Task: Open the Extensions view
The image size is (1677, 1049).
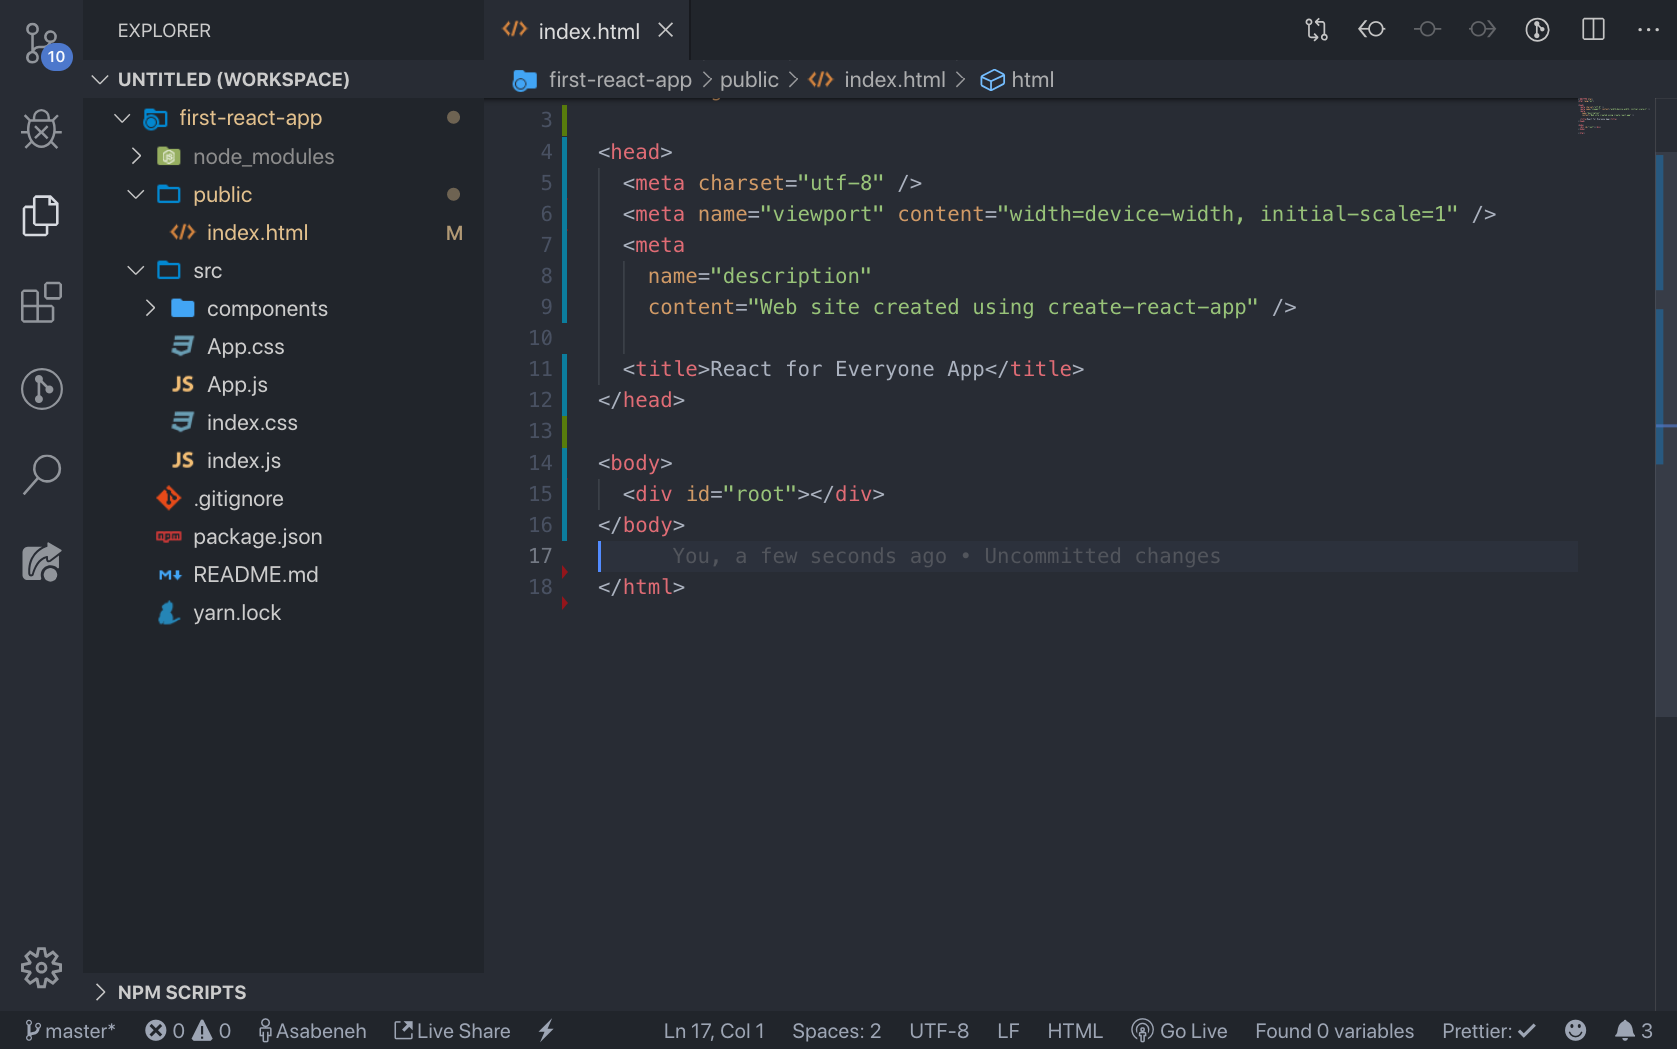Action: (42, 302)
